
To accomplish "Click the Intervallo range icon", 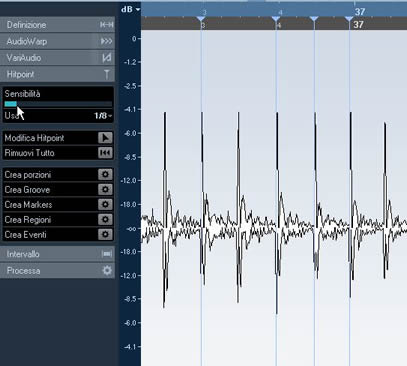I will tap(107, 254).
